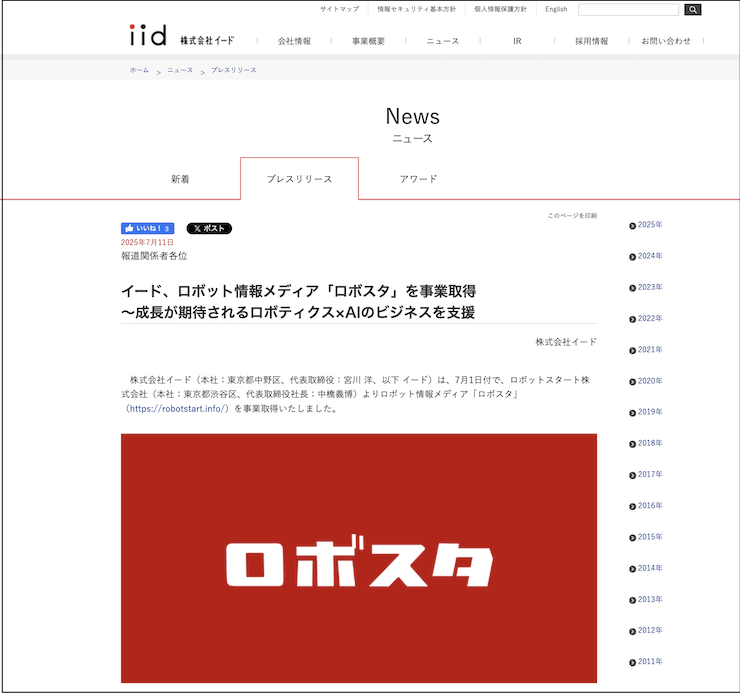740x693 pixels.
Task: Switch to the アワード tab
Action: (x=418, y=179)
